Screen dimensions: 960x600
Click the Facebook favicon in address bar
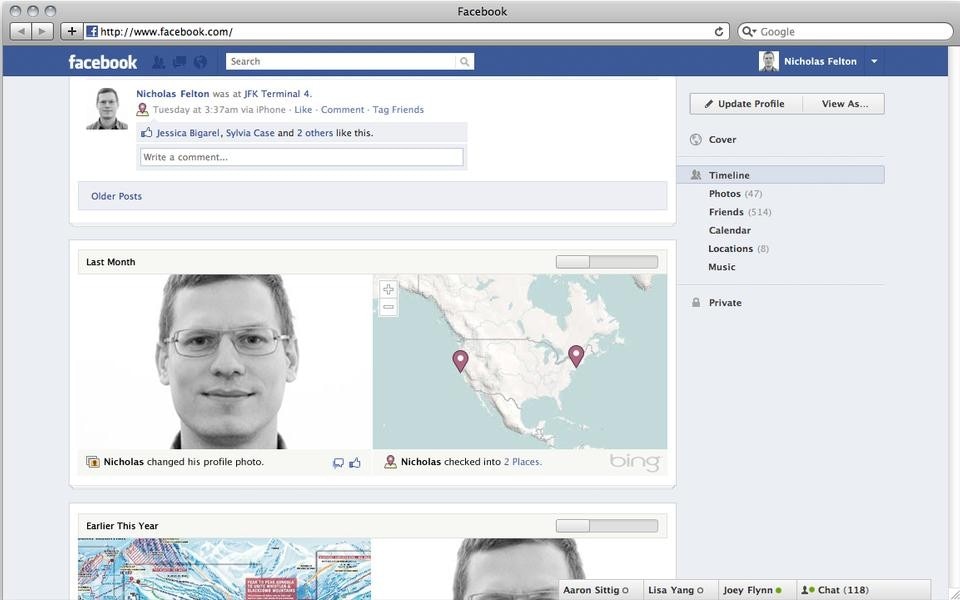(x=92, y=31)
